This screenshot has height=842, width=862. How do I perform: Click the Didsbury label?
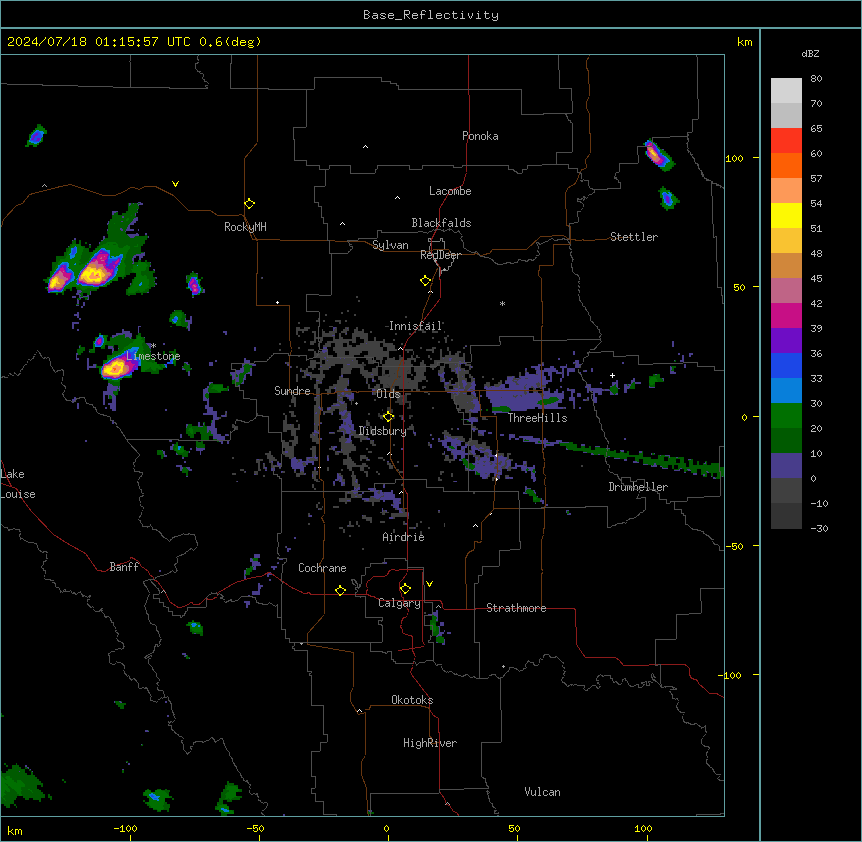coord(383,431)
